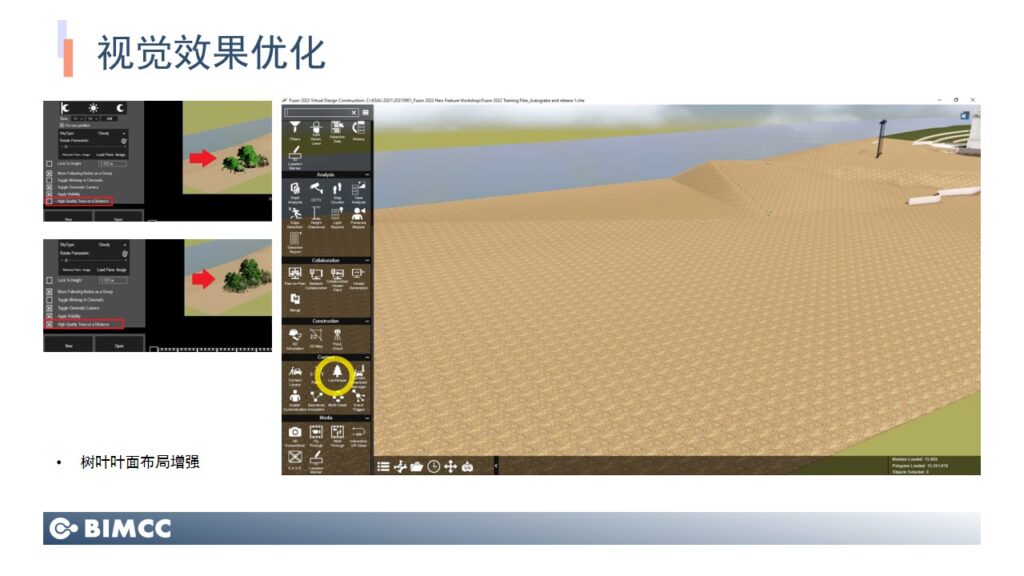Open Avatar Customization
Screen dimensions: 1024x576
(295, 400)
